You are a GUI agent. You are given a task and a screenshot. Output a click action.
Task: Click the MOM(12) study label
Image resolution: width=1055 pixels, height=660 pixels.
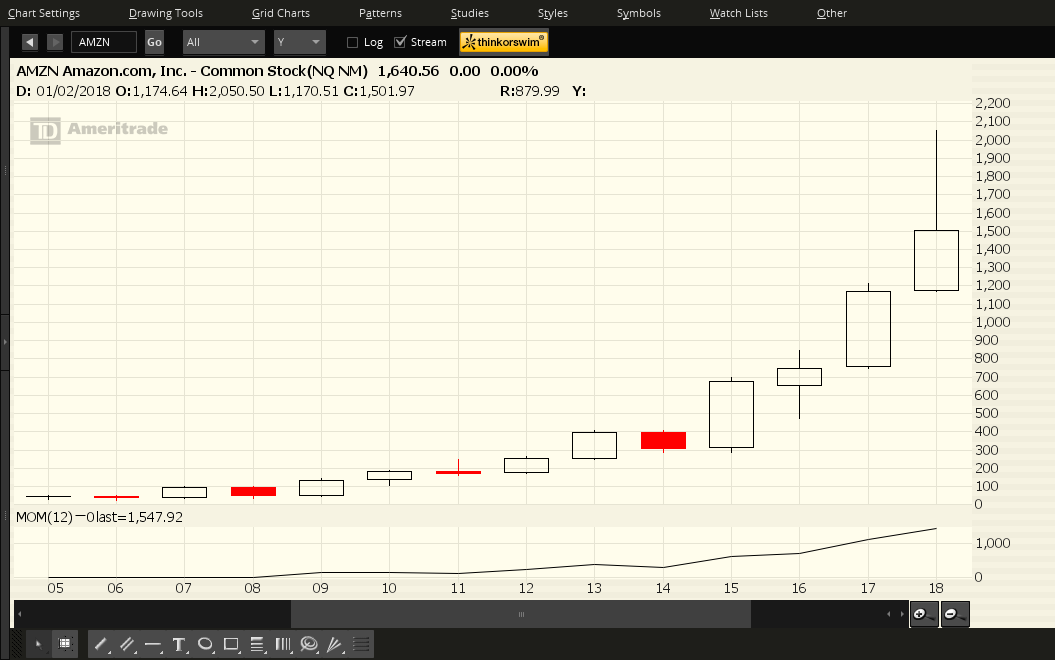44,517
